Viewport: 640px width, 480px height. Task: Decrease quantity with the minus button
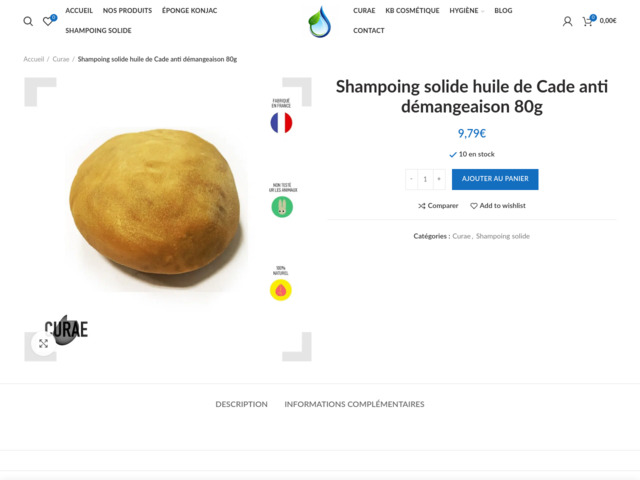click(411, 179)
